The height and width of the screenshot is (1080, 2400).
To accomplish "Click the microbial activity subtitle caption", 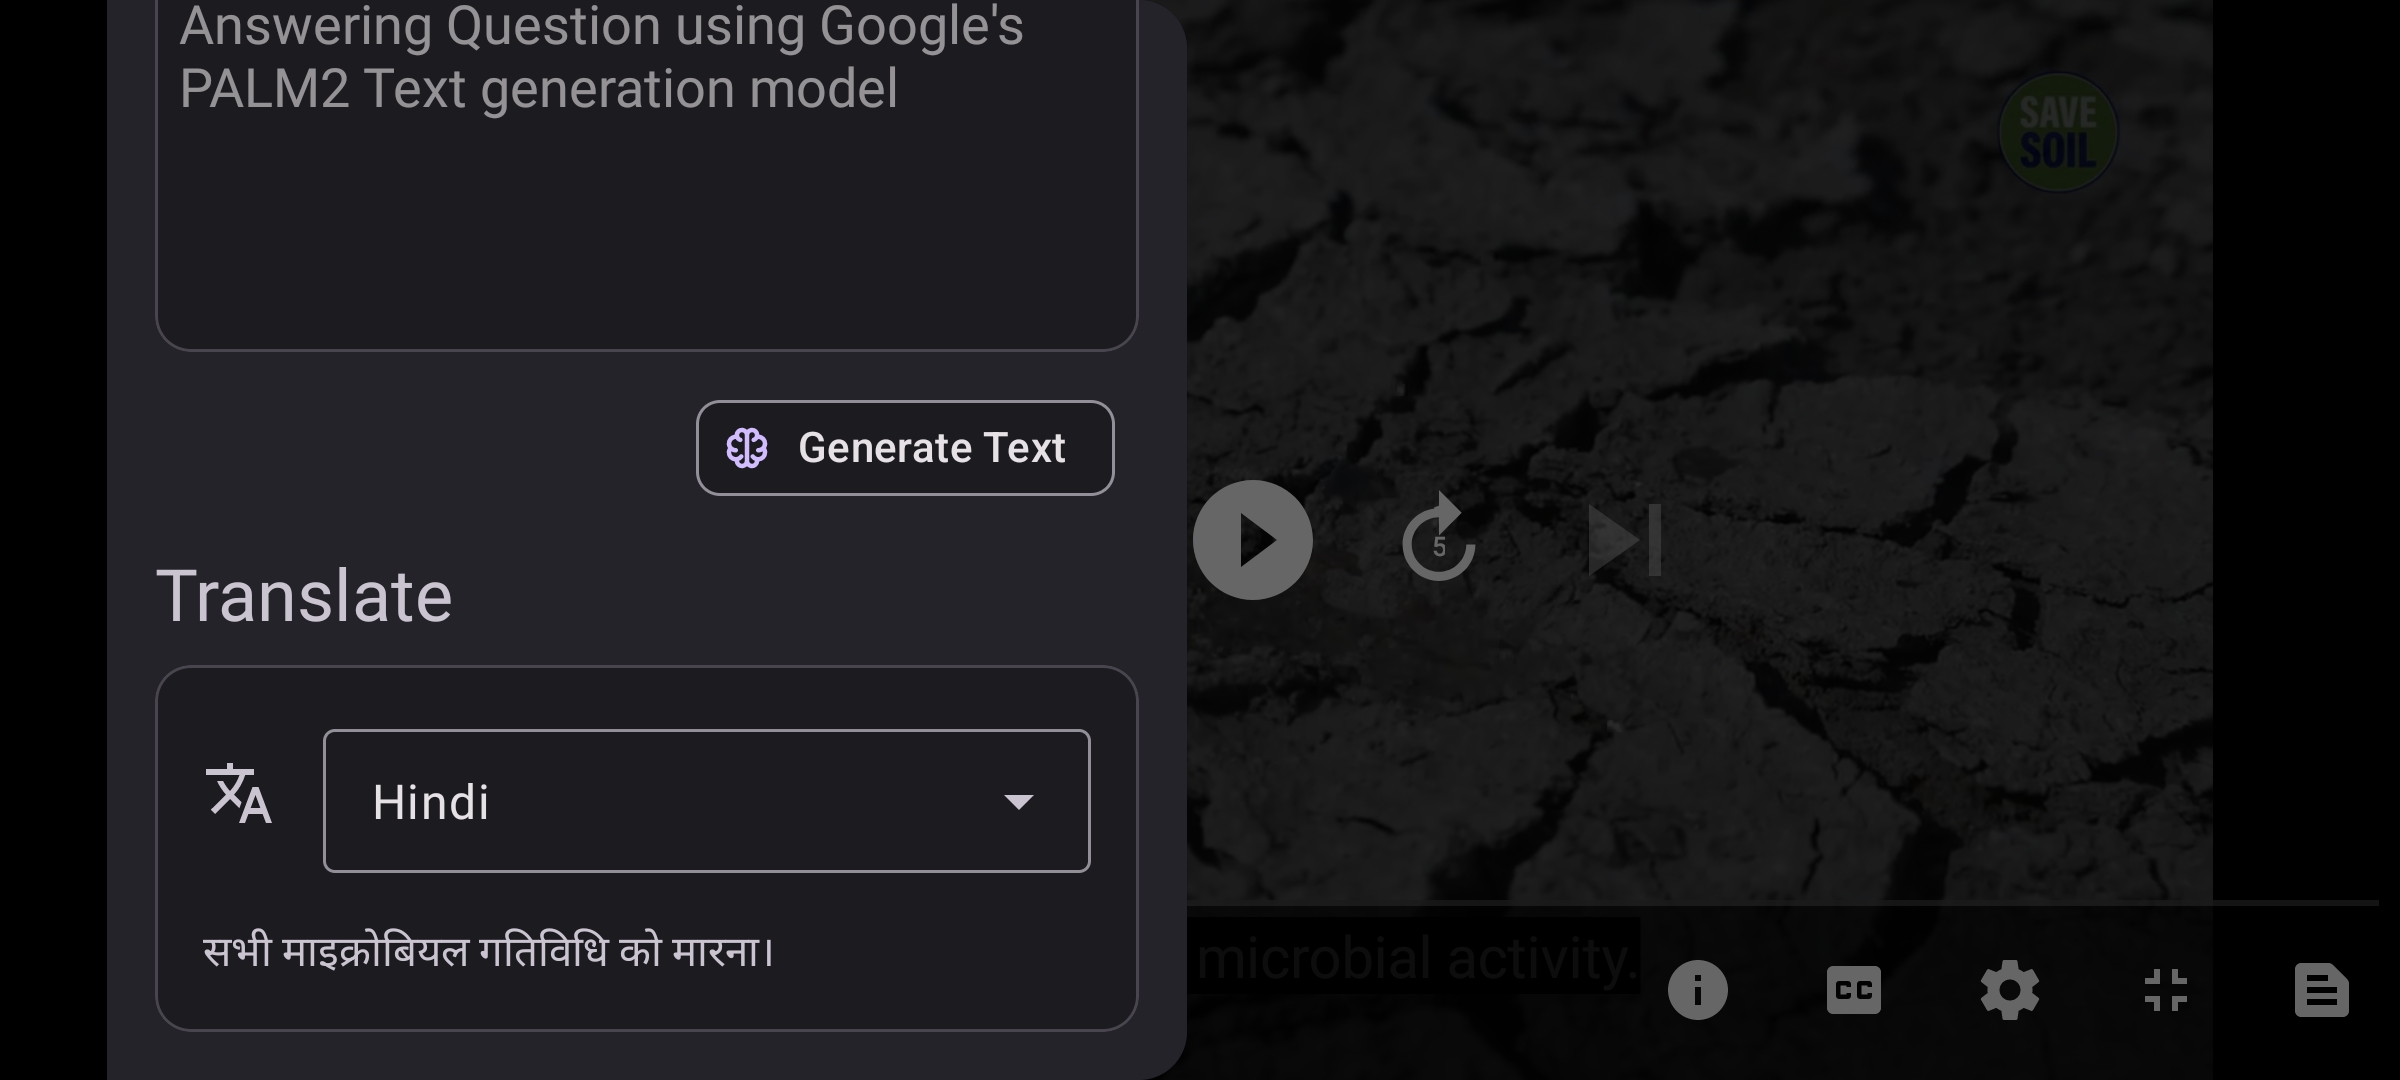I will click(x=1416, y=958).
